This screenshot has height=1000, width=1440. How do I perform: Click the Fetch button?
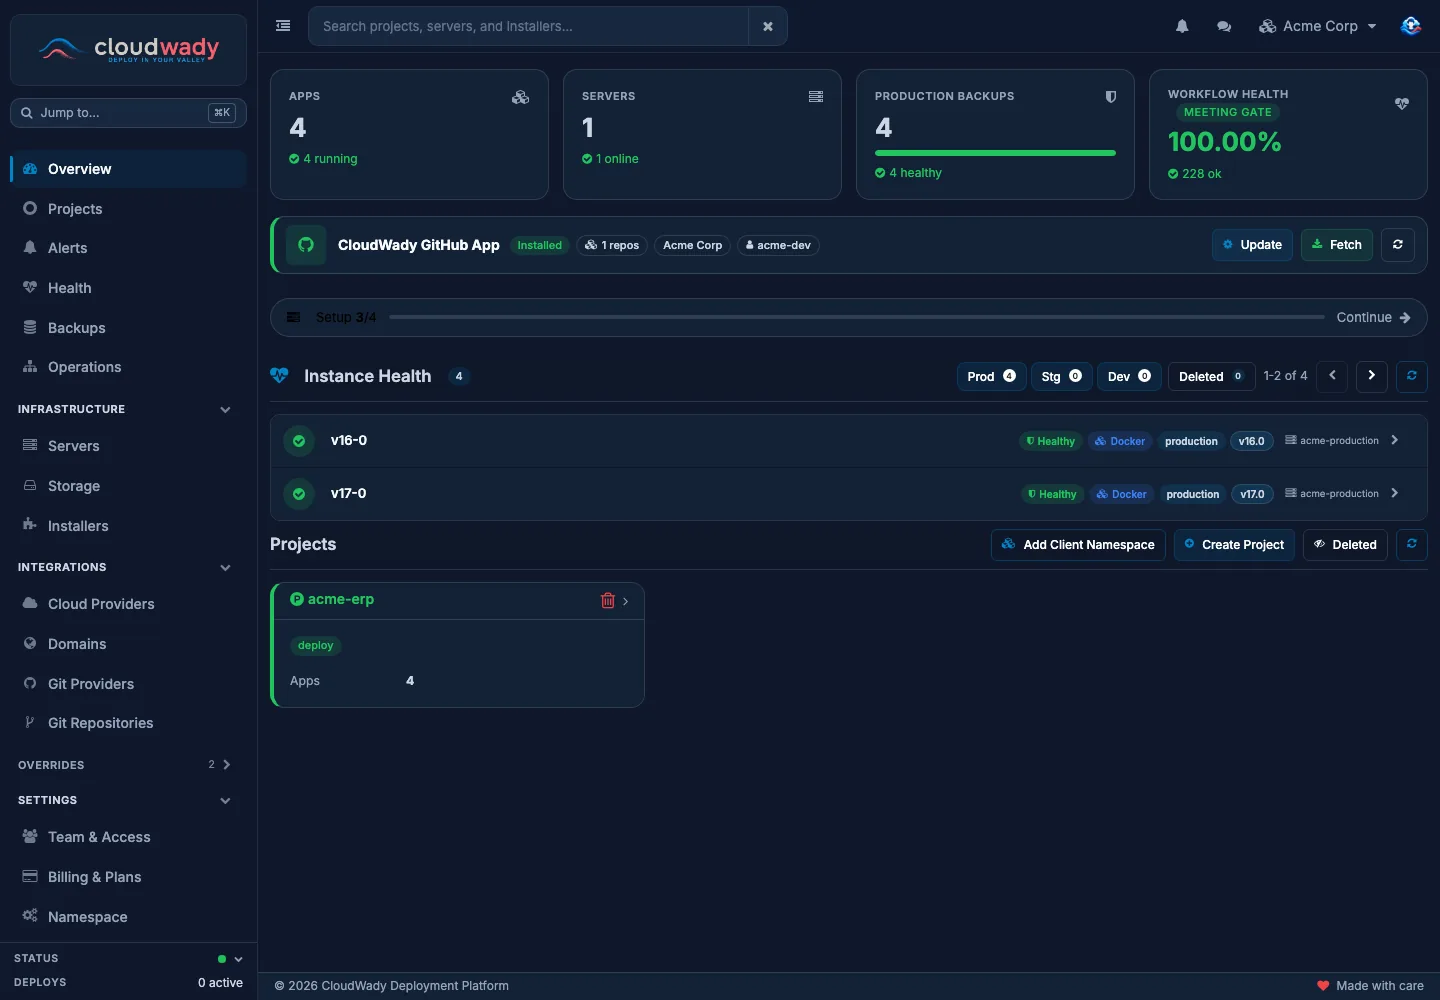1337,245
